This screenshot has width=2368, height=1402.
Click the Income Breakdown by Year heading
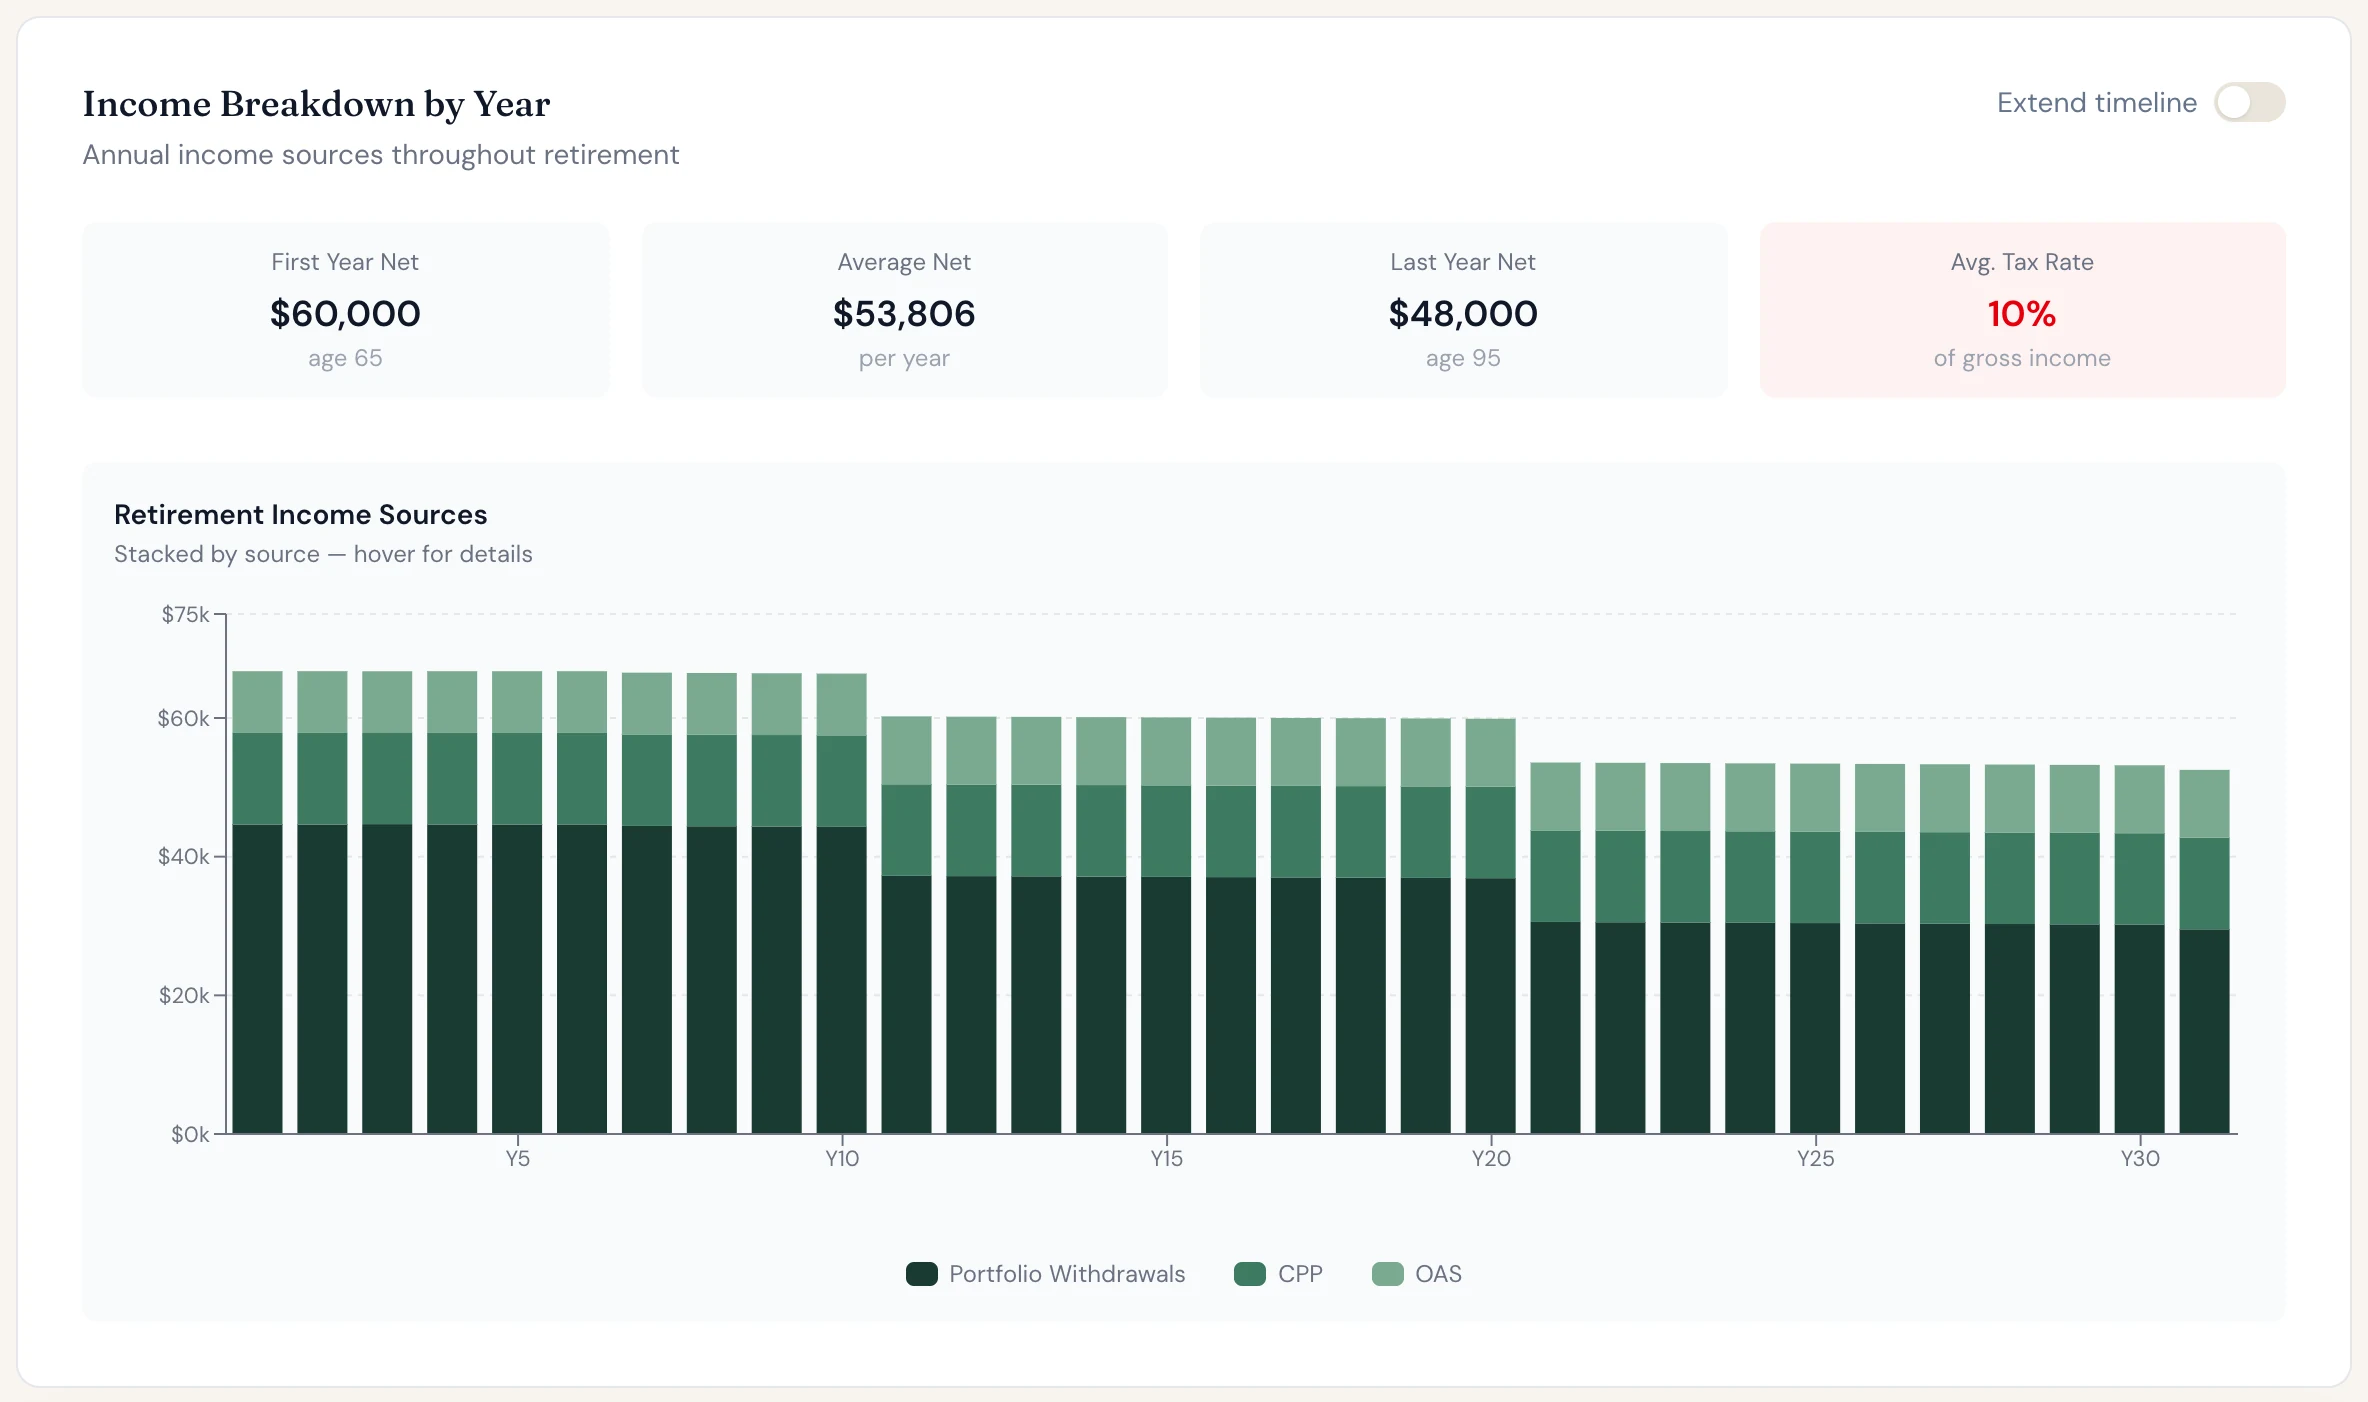click(x=316, y=103)
